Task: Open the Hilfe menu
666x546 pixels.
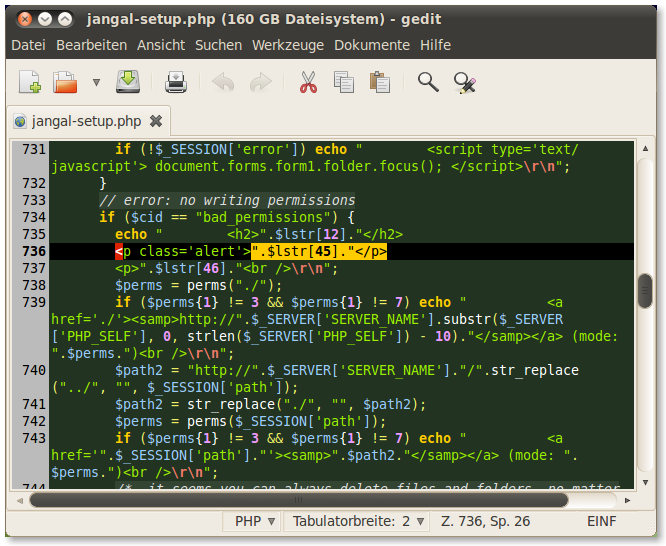Action: (x=435, y=45)
